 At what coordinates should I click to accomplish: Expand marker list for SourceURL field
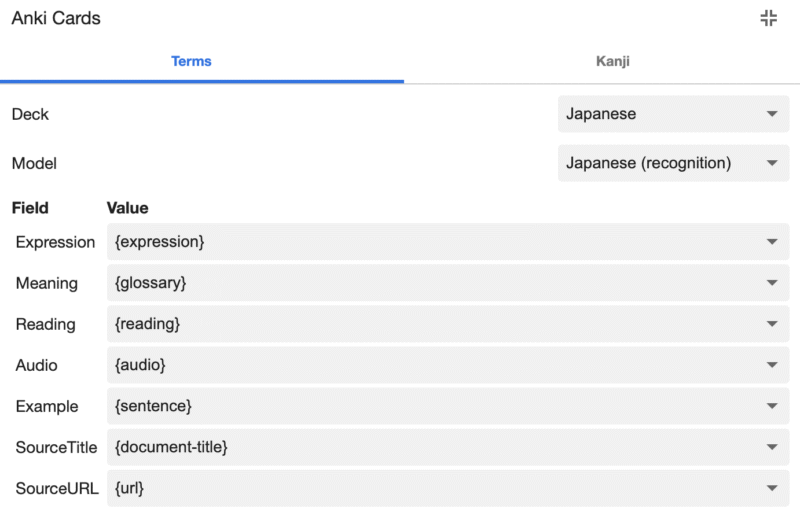pyautogui.click(x=771, y=488)
